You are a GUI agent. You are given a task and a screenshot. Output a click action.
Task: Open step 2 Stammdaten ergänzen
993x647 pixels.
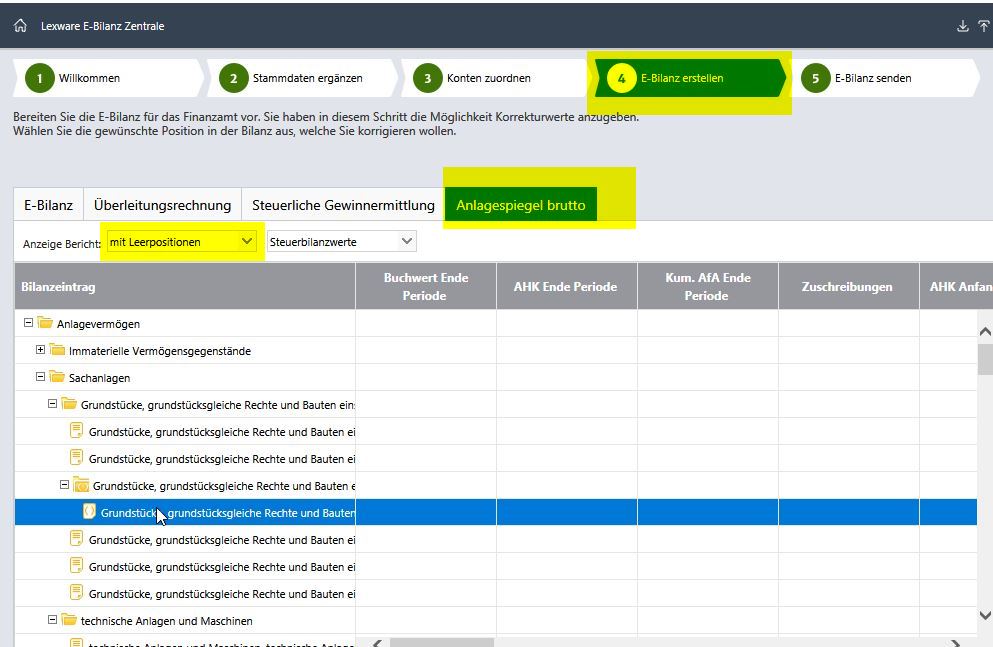click(x=302, y=78)
